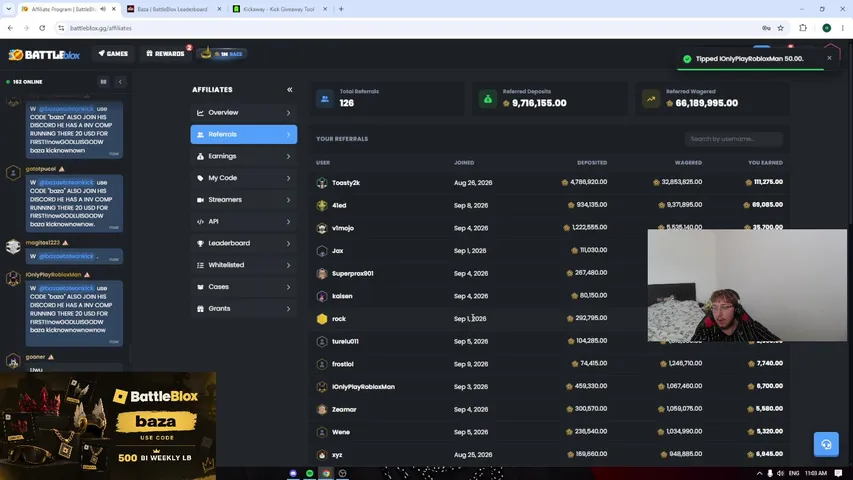
Task: Open browser extensions puzzle icon
Action: (x=803, y=28)
